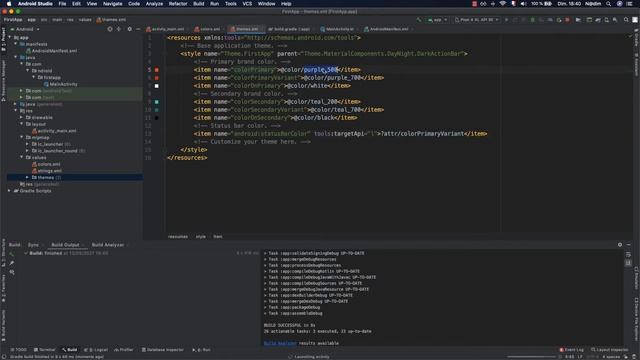640x360 pixels.
Task: Open the Navigate menu
Action: tap(113, 4)
